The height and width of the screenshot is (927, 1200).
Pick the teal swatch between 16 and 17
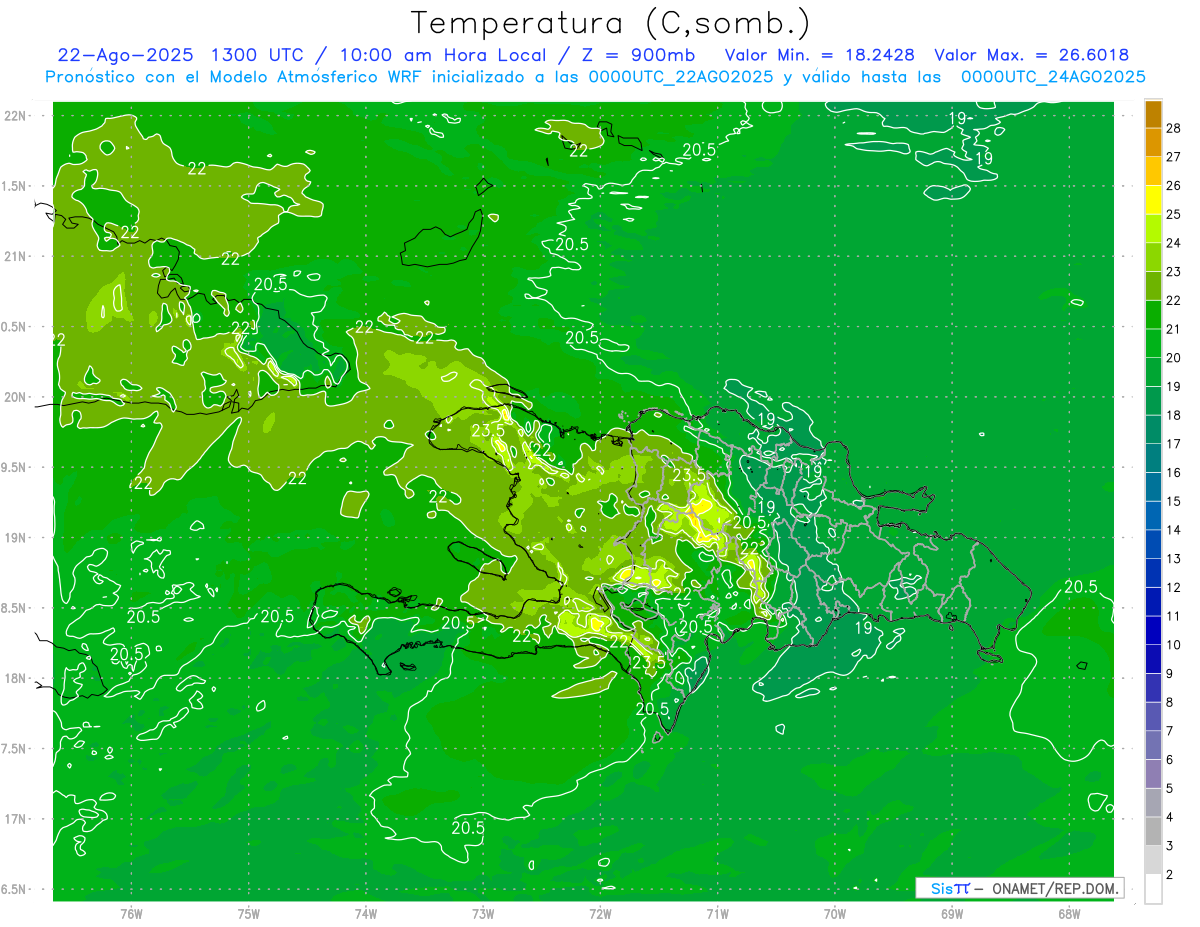pyautogui.click(x=1153, y=458)
